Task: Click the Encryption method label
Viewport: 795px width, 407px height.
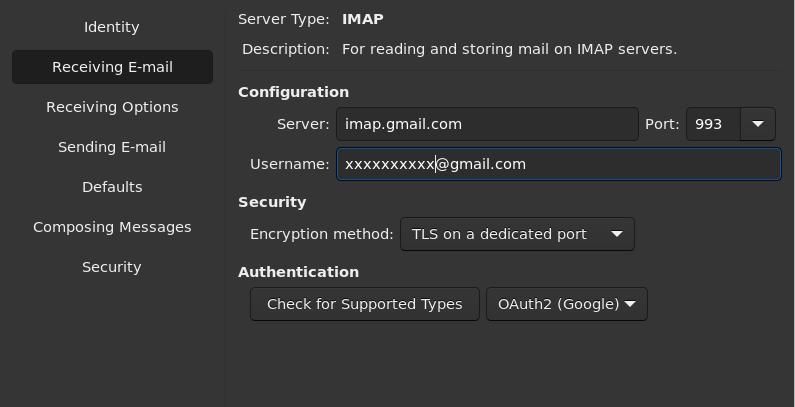Action: (x=321, y=234)
